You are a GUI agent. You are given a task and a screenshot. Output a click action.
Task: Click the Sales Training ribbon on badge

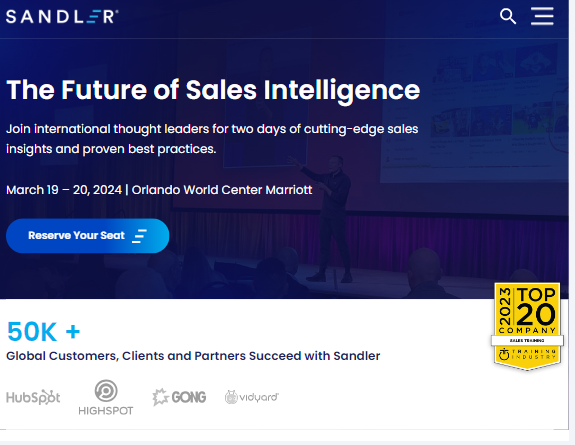point(527,340)
